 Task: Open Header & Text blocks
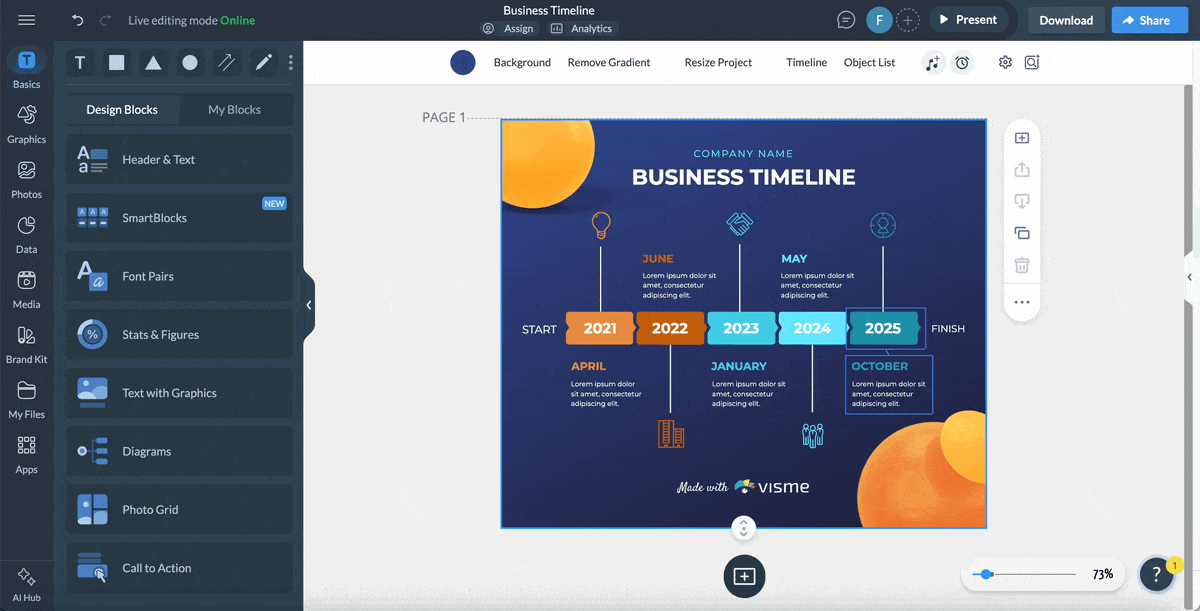[179, 159]
